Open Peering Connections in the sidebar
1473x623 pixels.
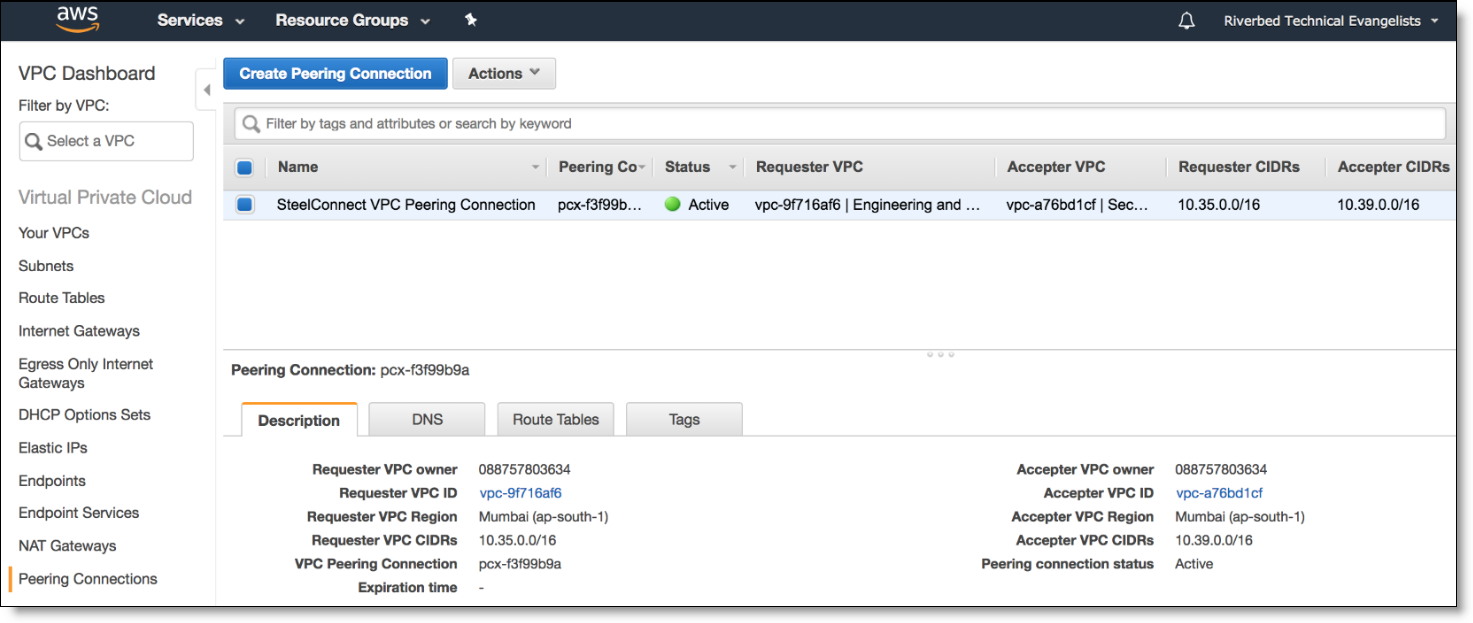pos(88,579)
